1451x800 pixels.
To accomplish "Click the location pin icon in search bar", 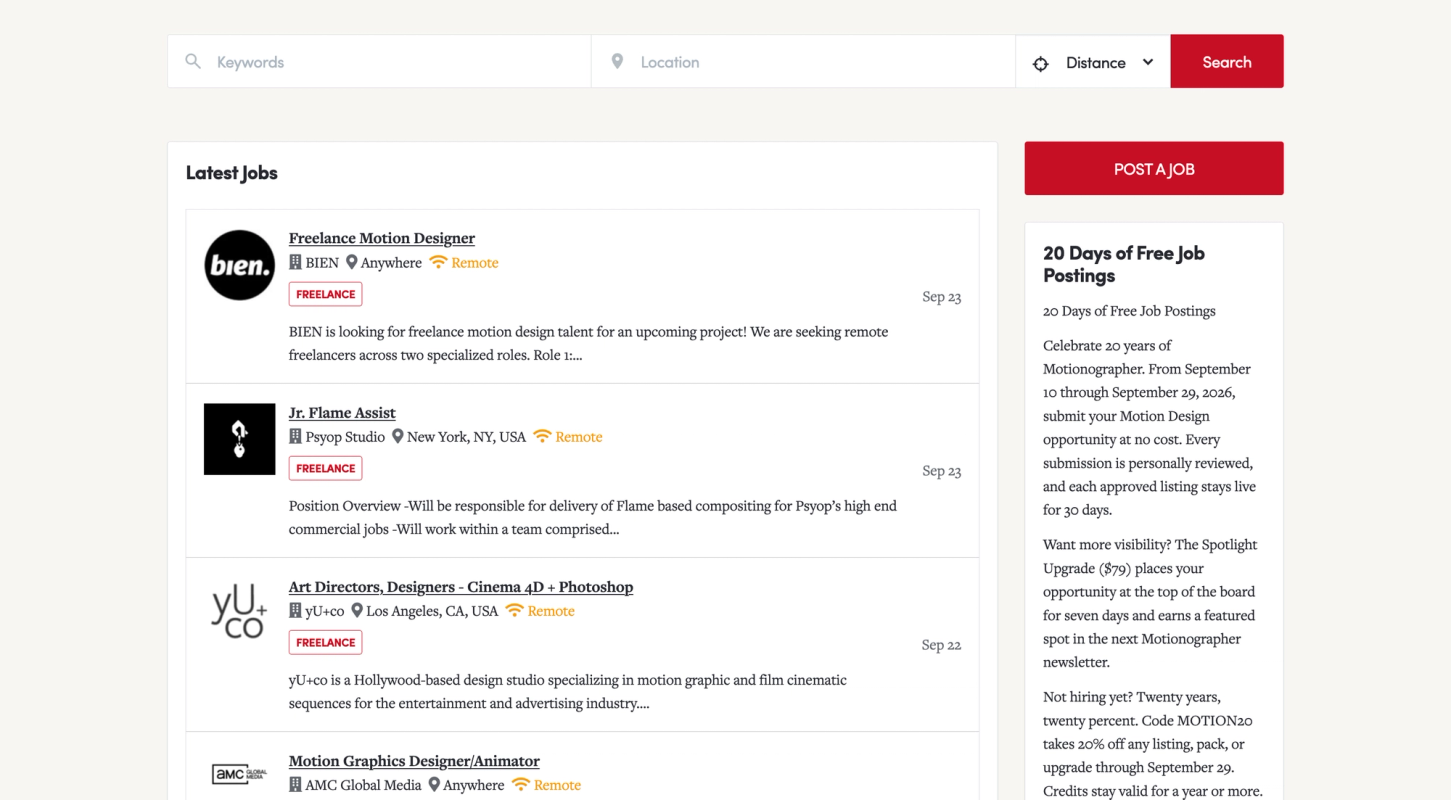I will click(x=617, y=62).
